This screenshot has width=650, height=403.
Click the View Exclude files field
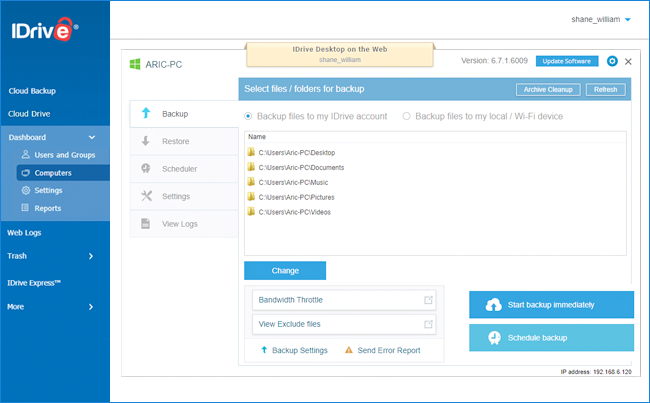344,324
